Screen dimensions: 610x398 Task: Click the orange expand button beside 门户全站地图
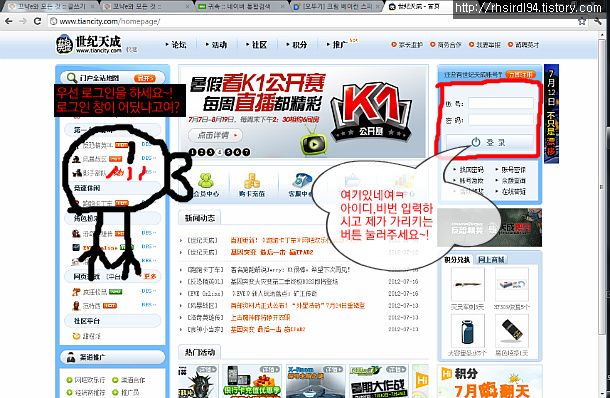[x=144, y=78]
